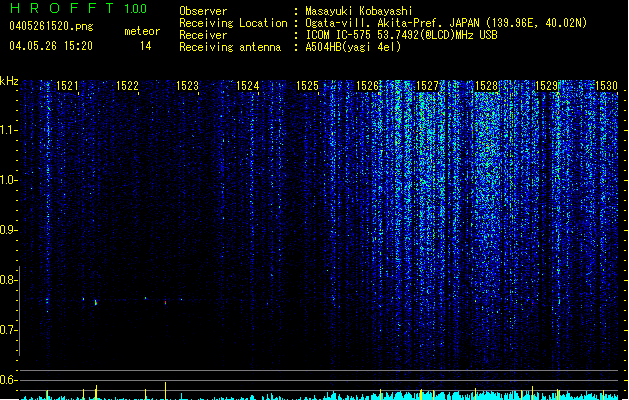The width and height of the screenshot is (629, 400).
Task: Click the 1529 time axis label
Action: point(547,86)
